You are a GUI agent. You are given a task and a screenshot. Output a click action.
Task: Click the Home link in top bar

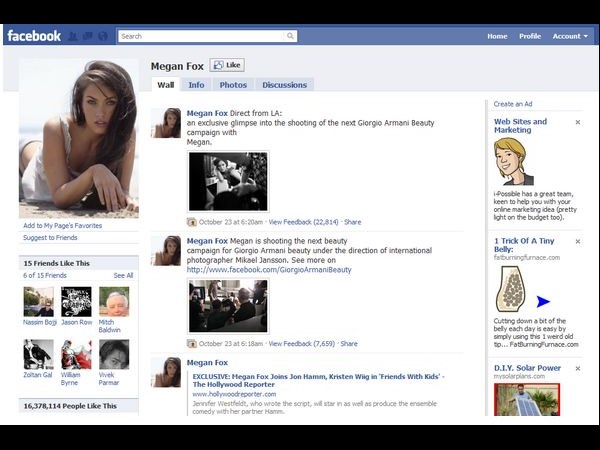point(497,36)
